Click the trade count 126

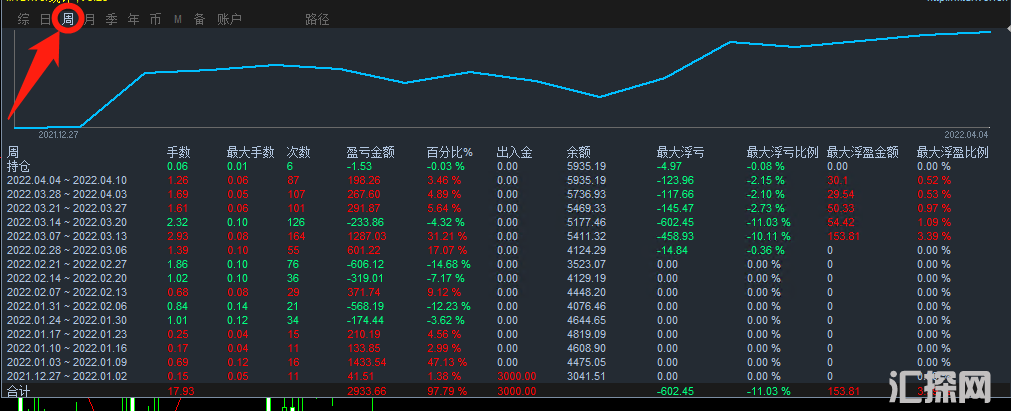297,222
